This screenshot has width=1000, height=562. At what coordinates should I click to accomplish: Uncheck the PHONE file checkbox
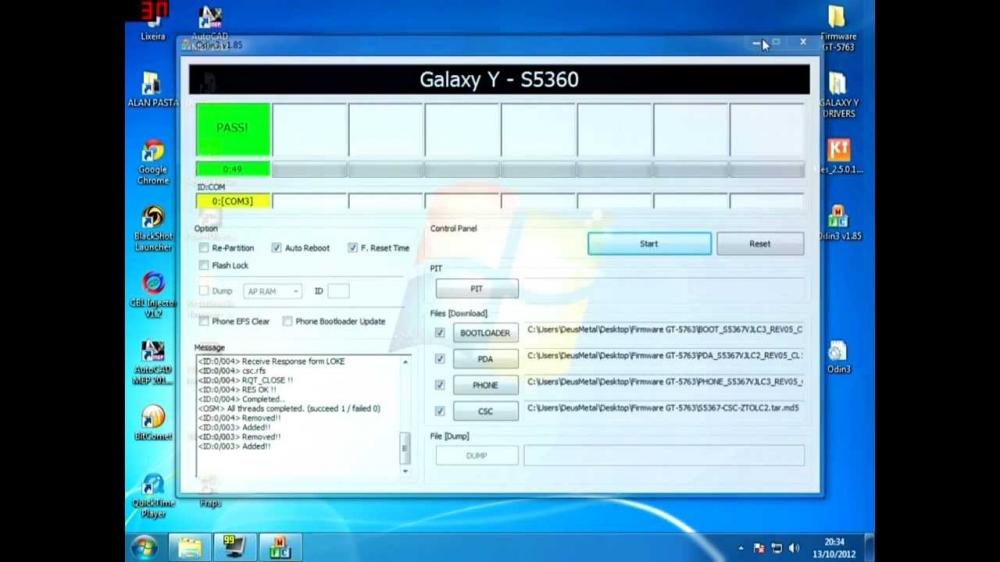[439, 385]
